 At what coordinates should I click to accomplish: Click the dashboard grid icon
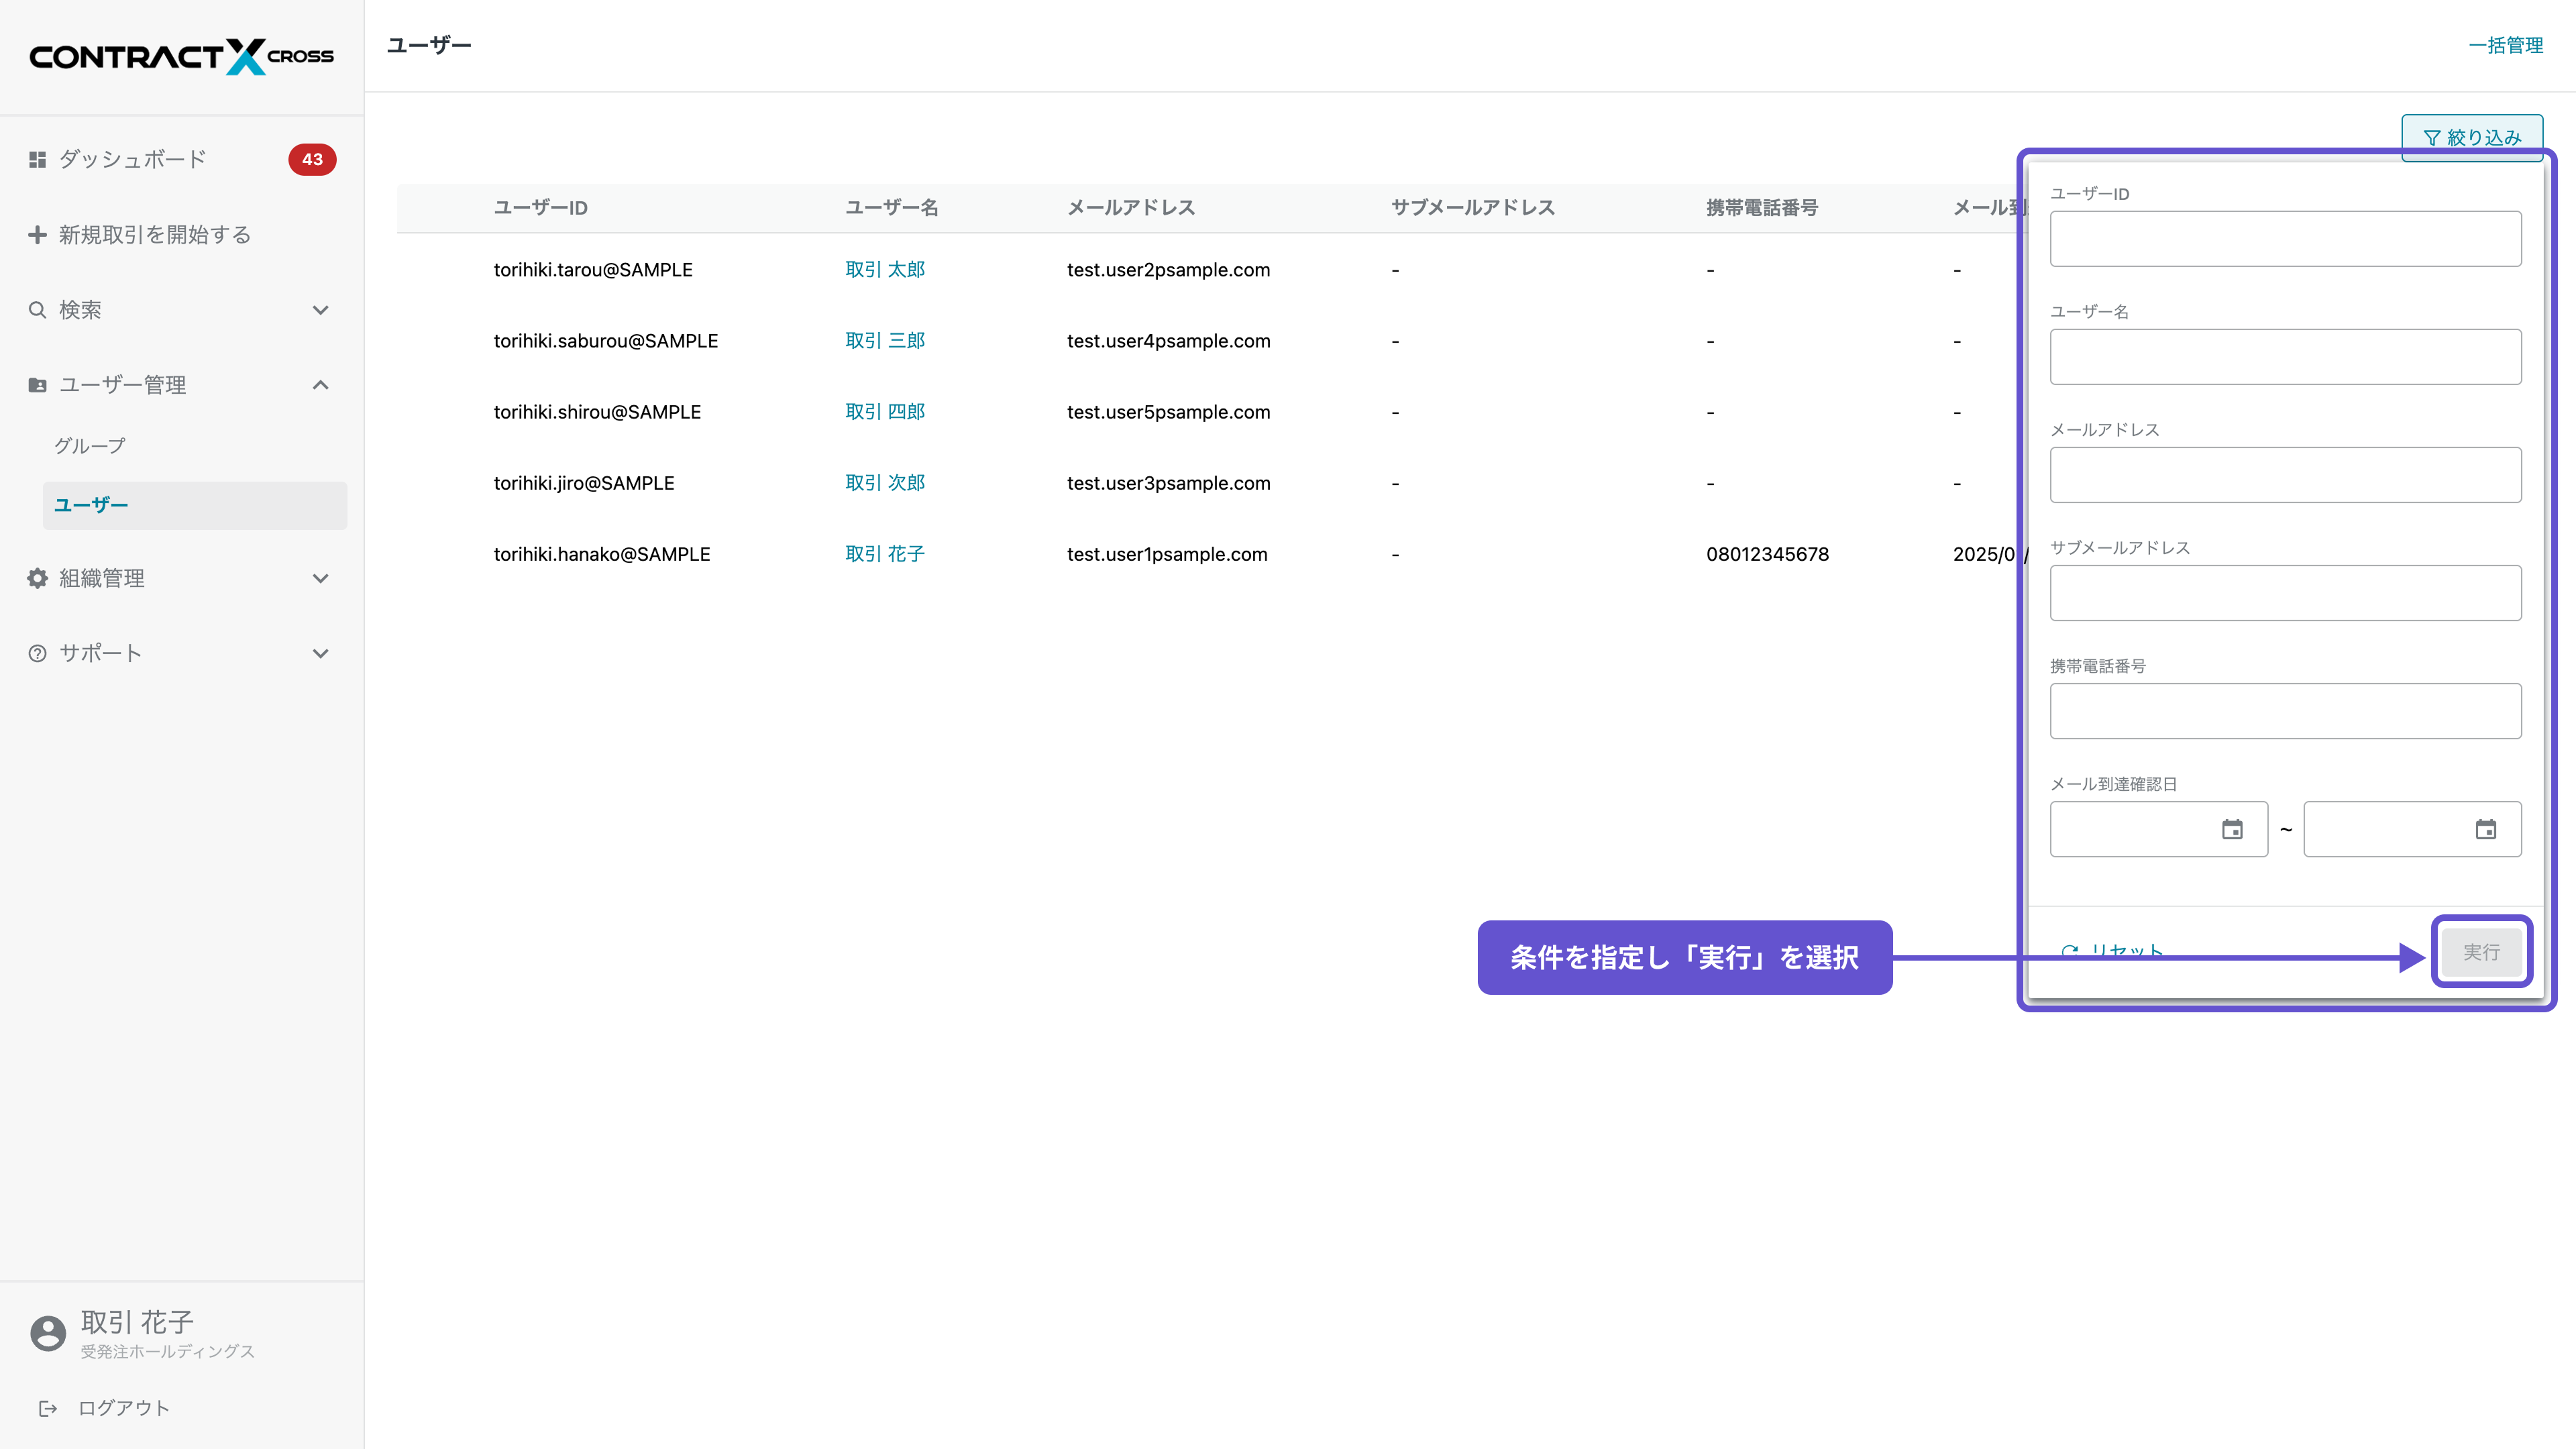pos(37,159)
